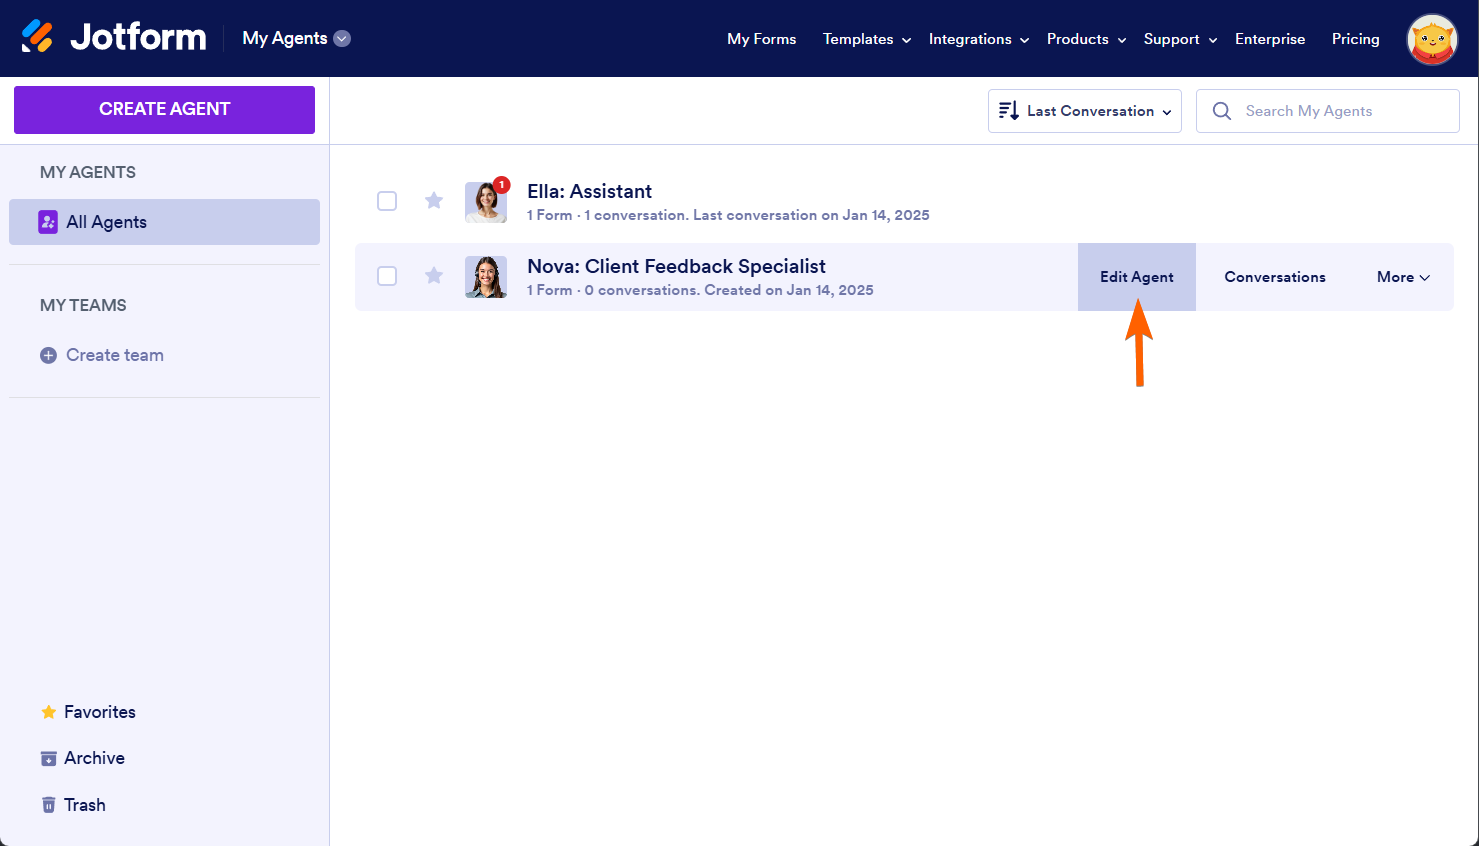Screen dimensions: 1479x846
Task: Open the My Agents dropdown in header
Action: [x=296, y=38]
